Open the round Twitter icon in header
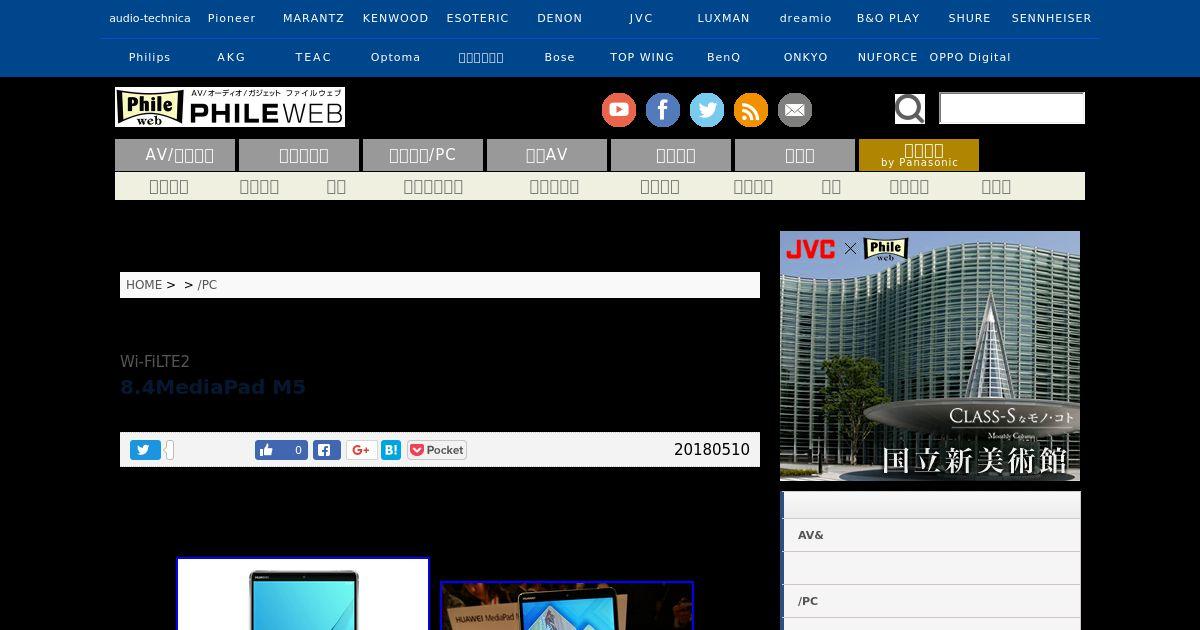1200x630 pixels. tap(707, 110)
